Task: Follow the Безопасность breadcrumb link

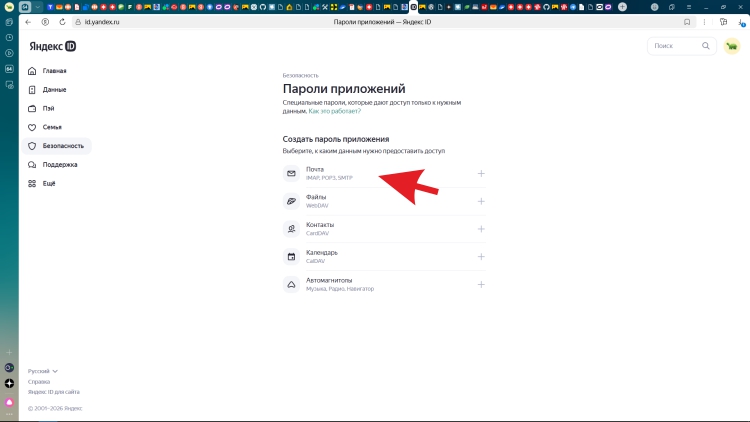Action: 300,75
